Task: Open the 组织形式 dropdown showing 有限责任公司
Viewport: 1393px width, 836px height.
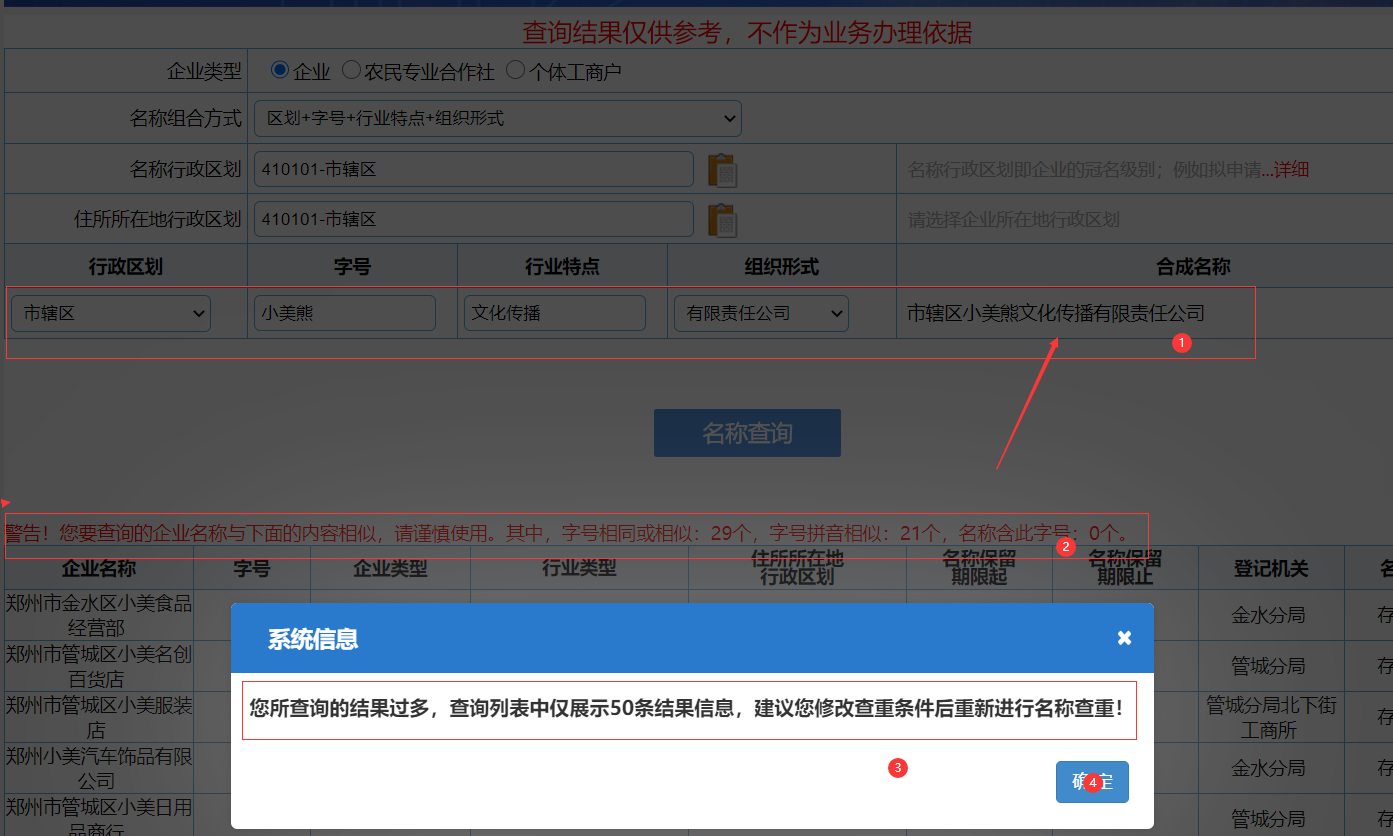Action: coord(761,313)
